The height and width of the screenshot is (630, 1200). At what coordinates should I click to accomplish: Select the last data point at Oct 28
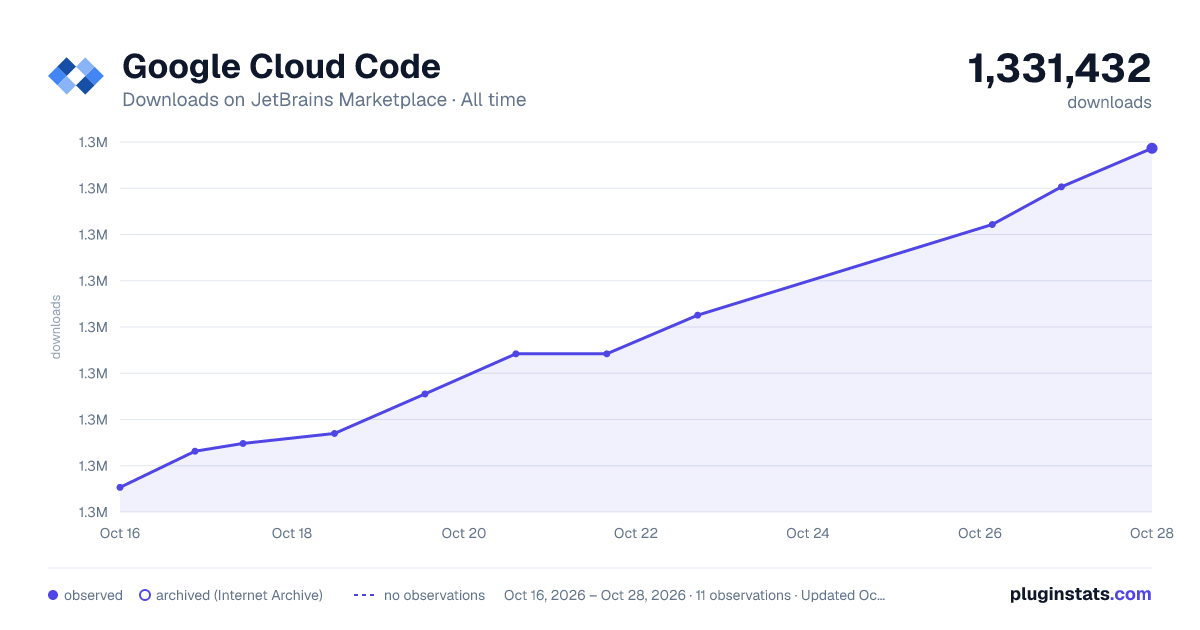pyautogui.click(x=1152, y=148)
